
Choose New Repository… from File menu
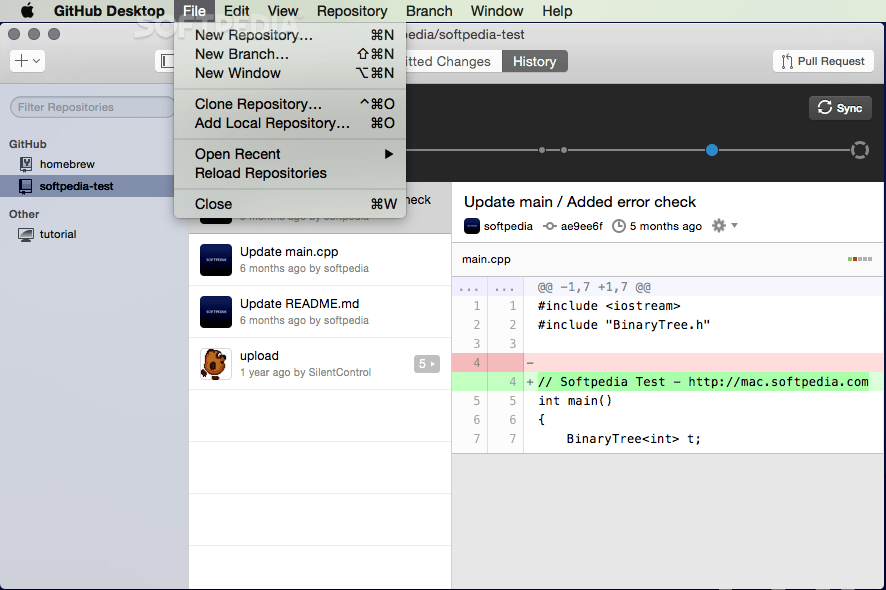290,35
